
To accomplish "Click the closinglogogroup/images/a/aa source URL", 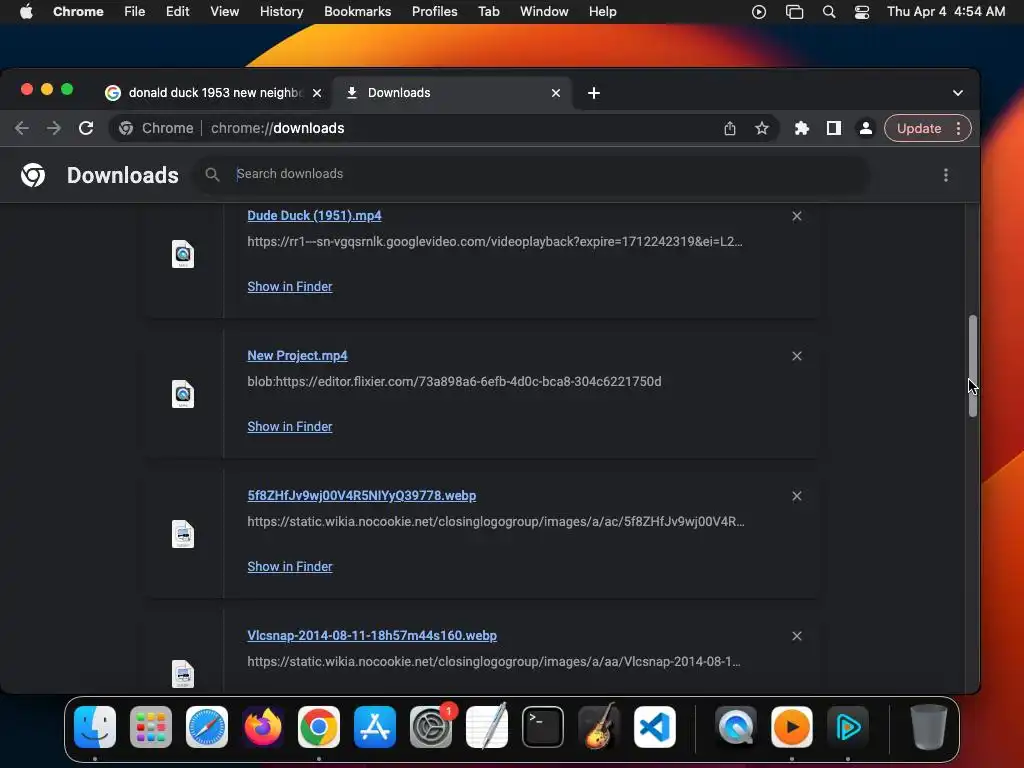I will (x=494, y=662).
